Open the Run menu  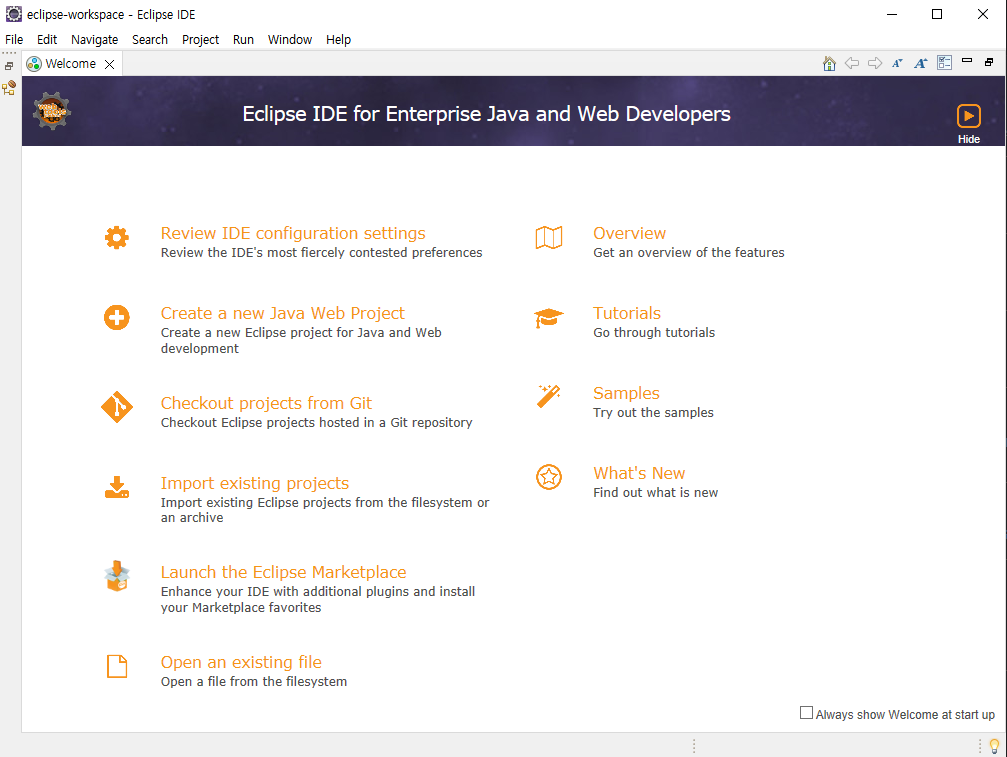pyautogui.click(x=243, y=40)
